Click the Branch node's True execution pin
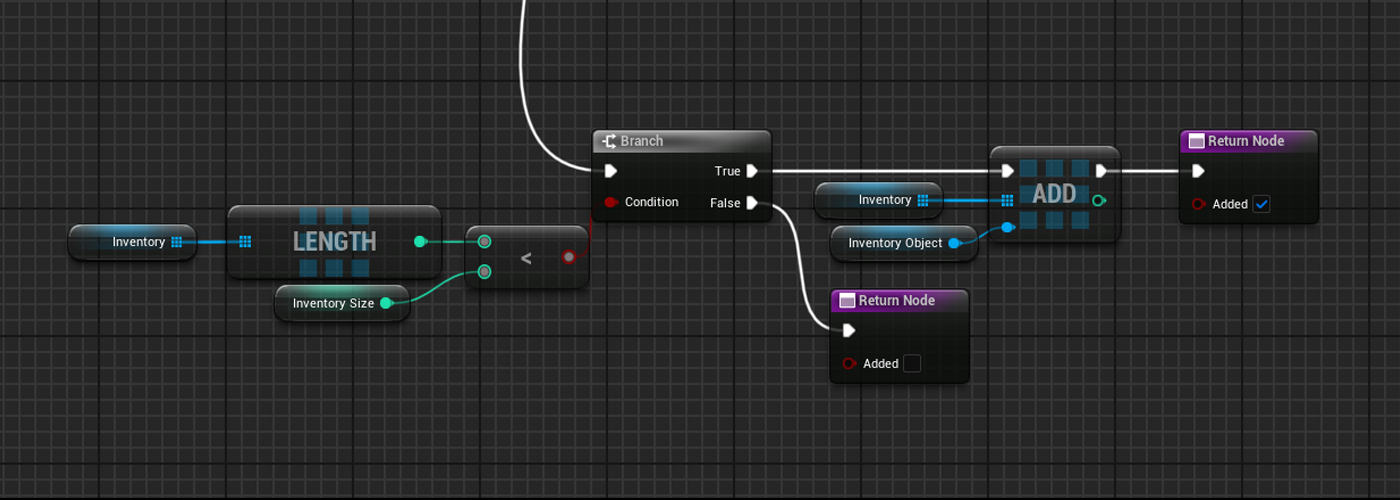 [x=752, y=171]
